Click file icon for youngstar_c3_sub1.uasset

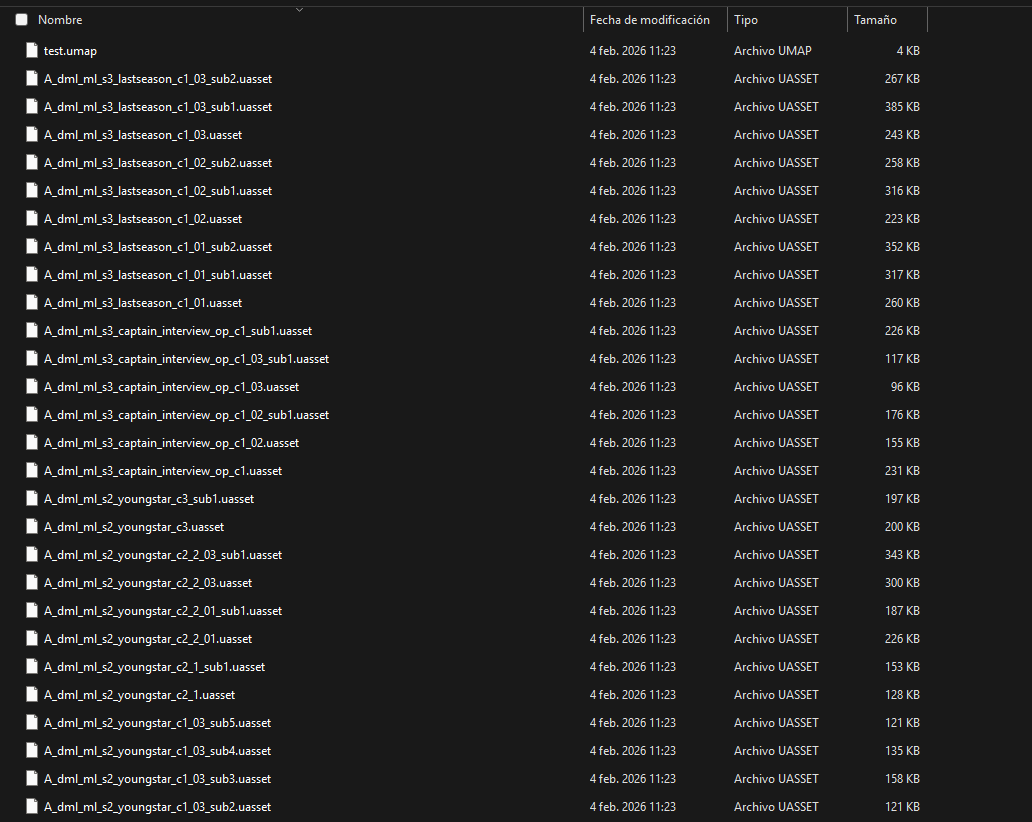point(32,499)
